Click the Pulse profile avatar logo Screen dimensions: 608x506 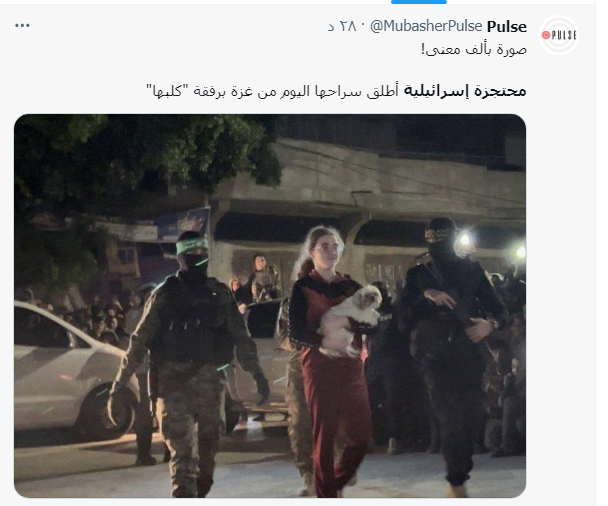click(x=559, y=35)
